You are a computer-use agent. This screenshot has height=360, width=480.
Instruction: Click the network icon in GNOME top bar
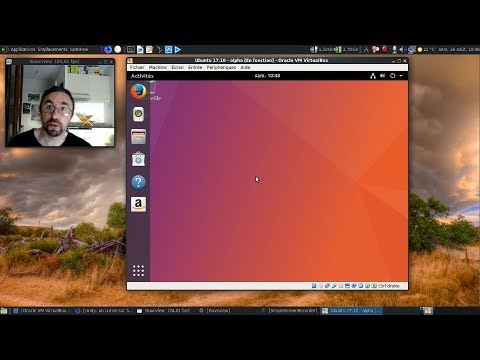click(x=373, y=76)
